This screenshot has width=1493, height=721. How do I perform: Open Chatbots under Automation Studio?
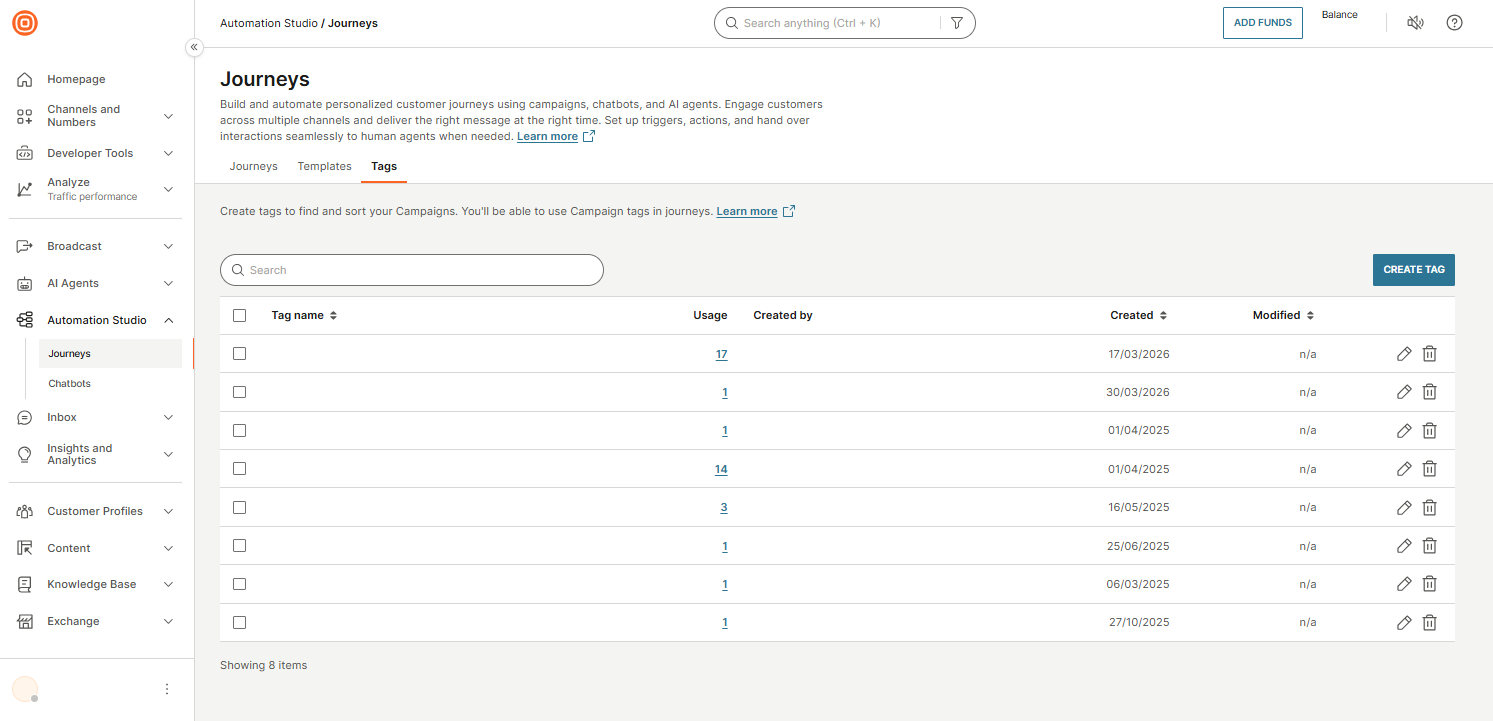tap(69, 384)
